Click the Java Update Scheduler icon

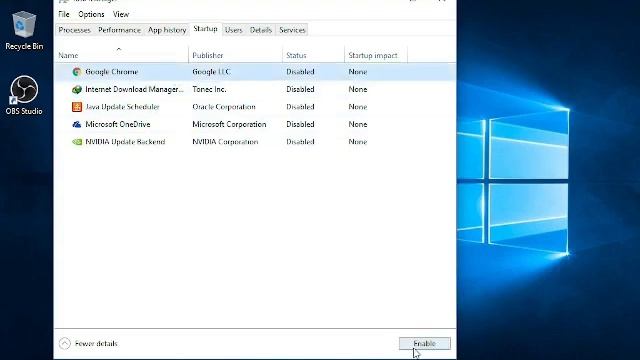pyautogui.click(x=77, y=107)
